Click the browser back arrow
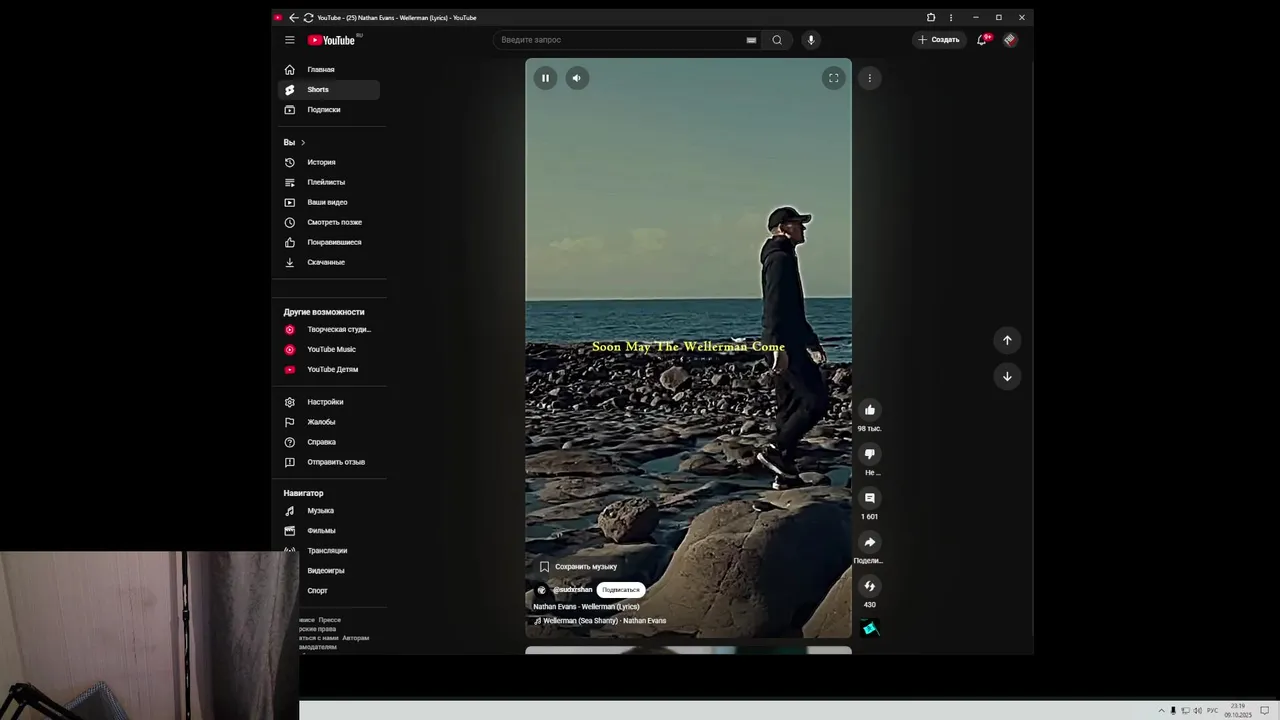 293,18
